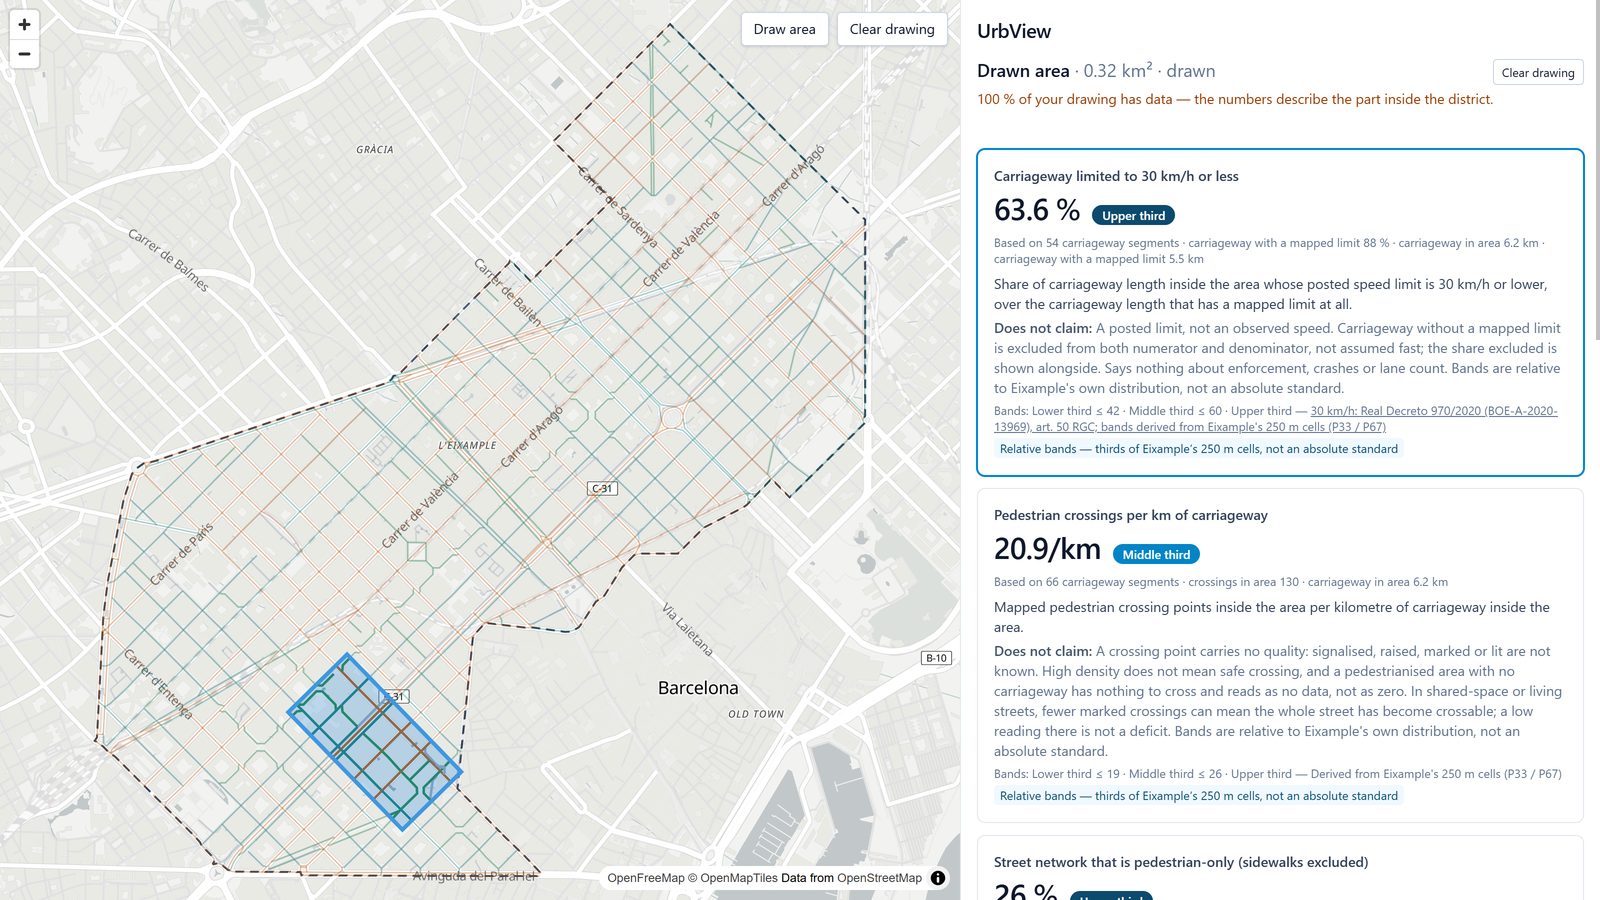Click the Relative bands note in speed card

coord(1199,449)
